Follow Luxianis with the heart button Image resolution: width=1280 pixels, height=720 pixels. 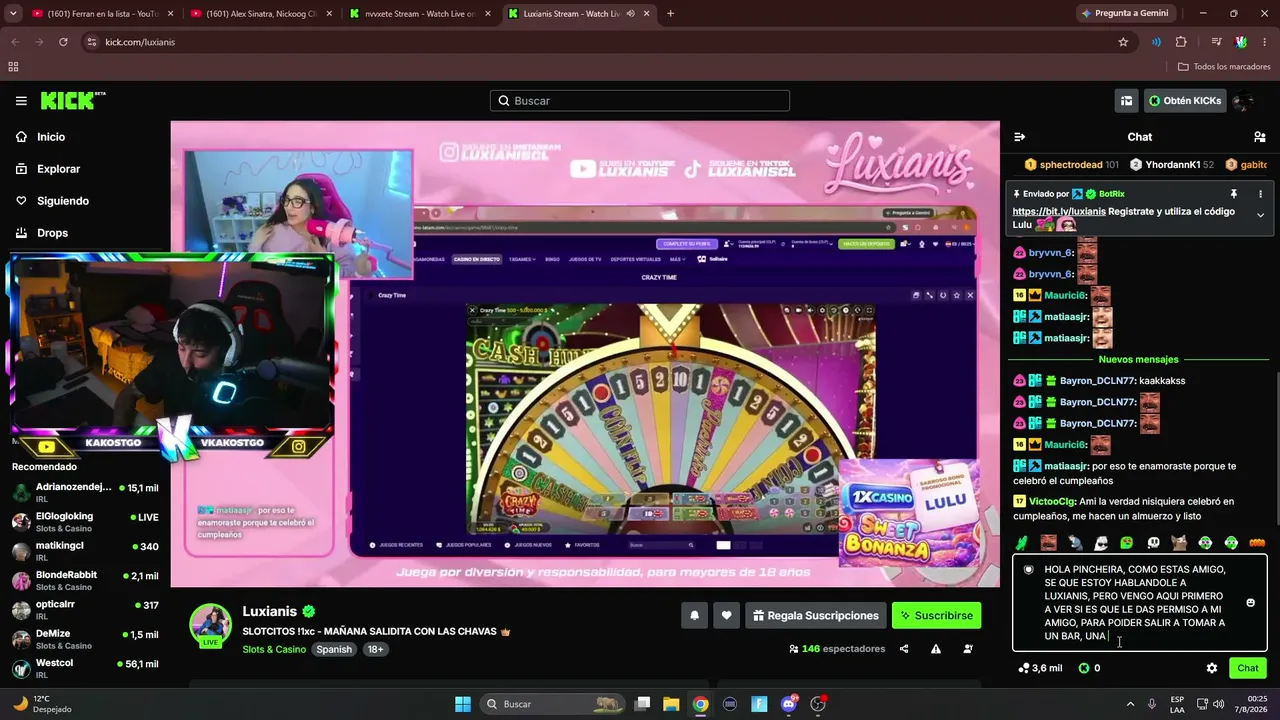[x=727, y=616]
